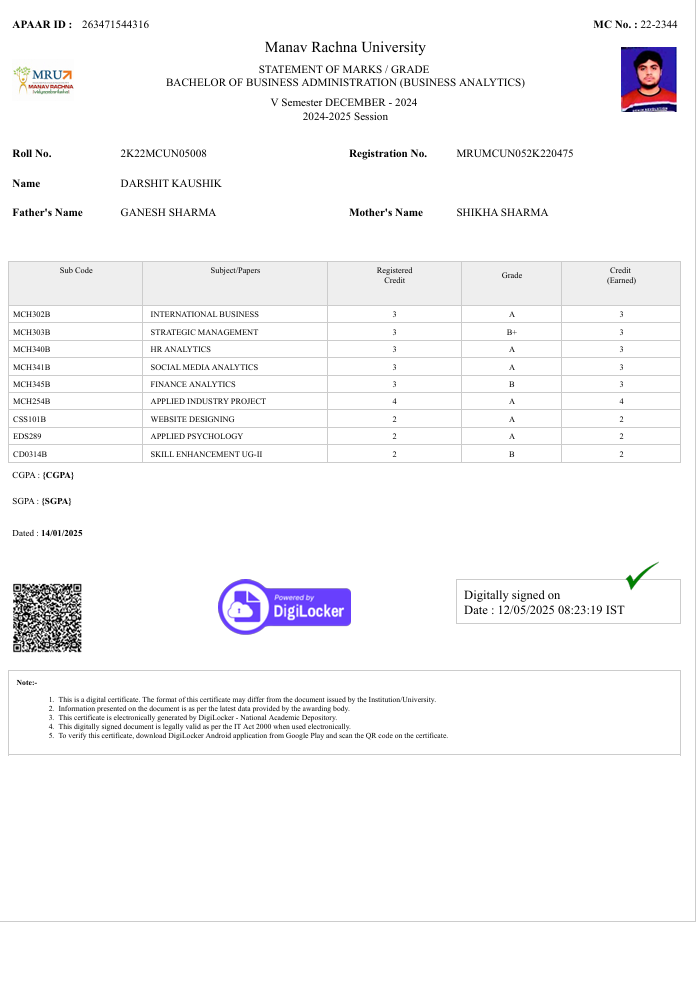The width and height of the screenshot is (699, 998).
Task: Click sub code CD0314B
Action: click(x=30, y=454)
